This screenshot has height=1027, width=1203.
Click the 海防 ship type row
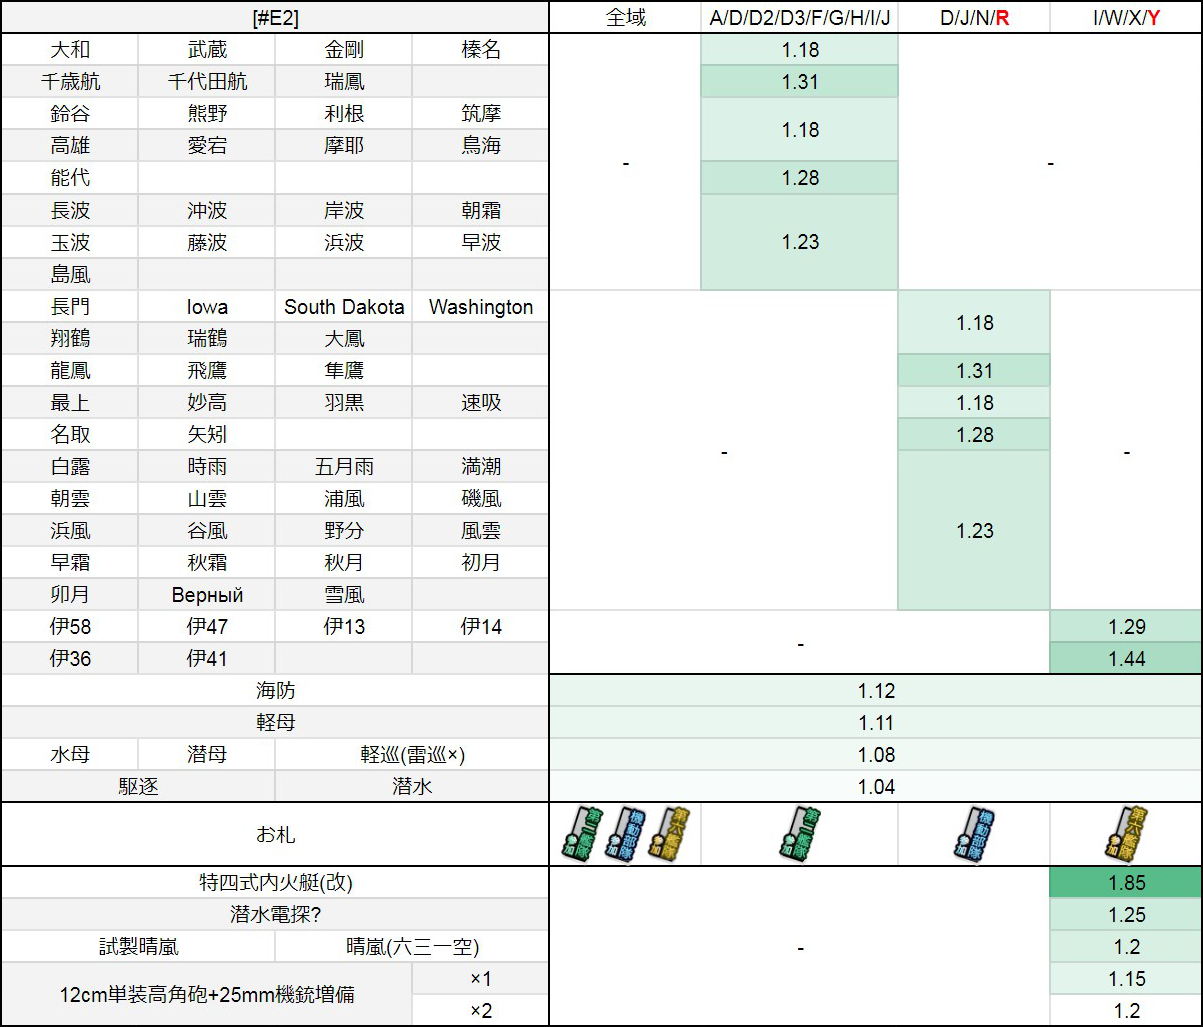tap(275, 691)
